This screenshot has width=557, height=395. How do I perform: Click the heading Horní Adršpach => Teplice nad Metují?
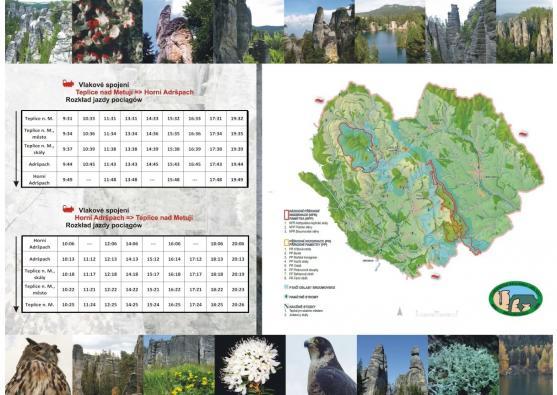134,218
